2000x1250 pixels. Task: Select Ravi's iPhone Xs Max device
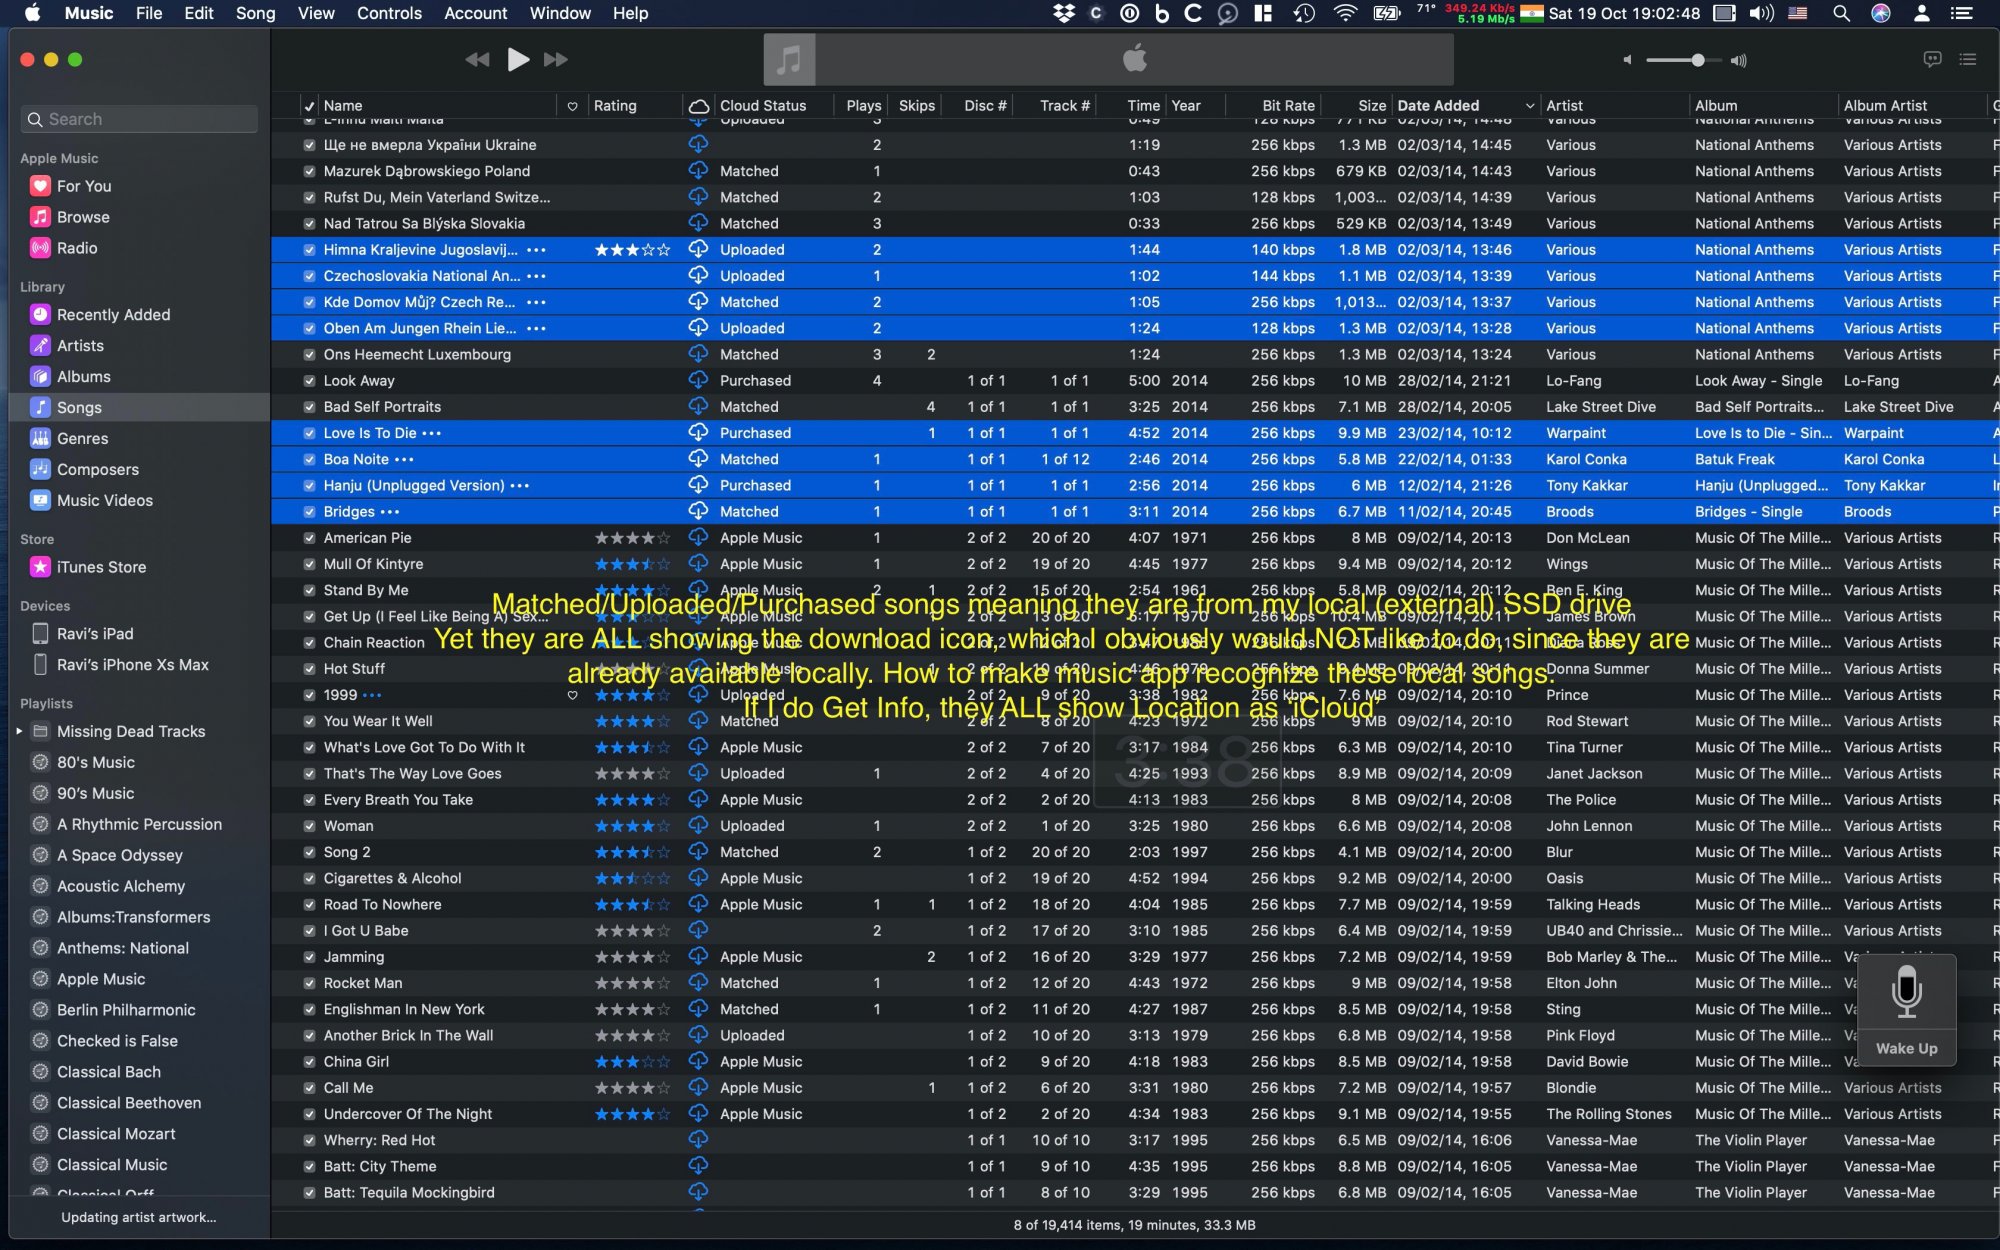click(132, 665)
